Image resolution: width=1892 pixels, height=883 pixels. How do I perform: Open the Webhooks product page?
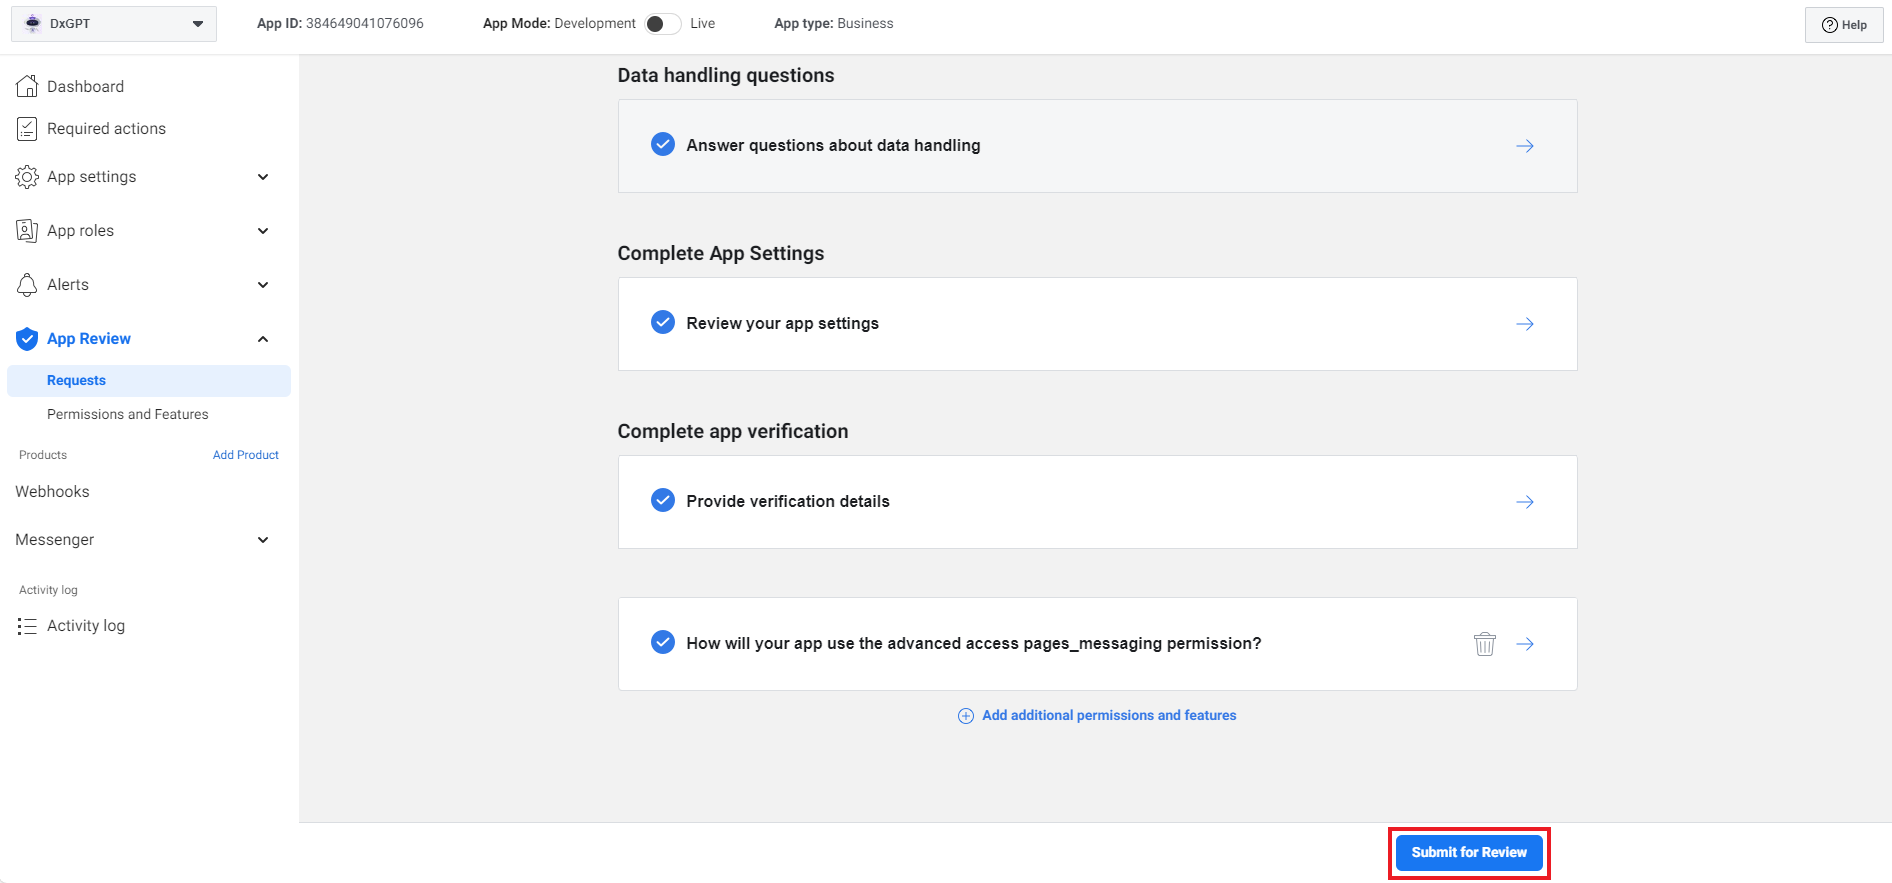[52, 492]
